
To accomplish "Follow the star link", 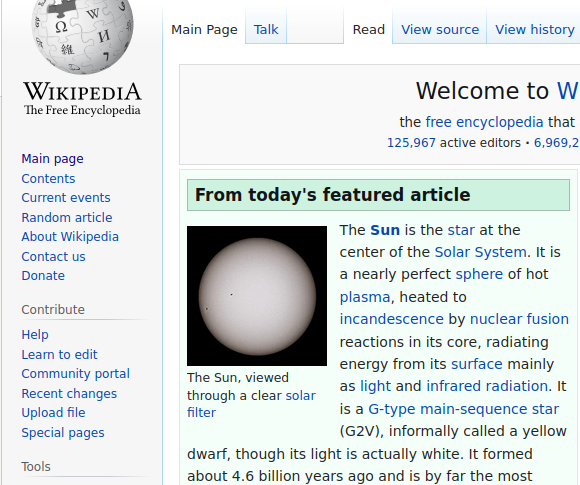I will click(461, 230).
